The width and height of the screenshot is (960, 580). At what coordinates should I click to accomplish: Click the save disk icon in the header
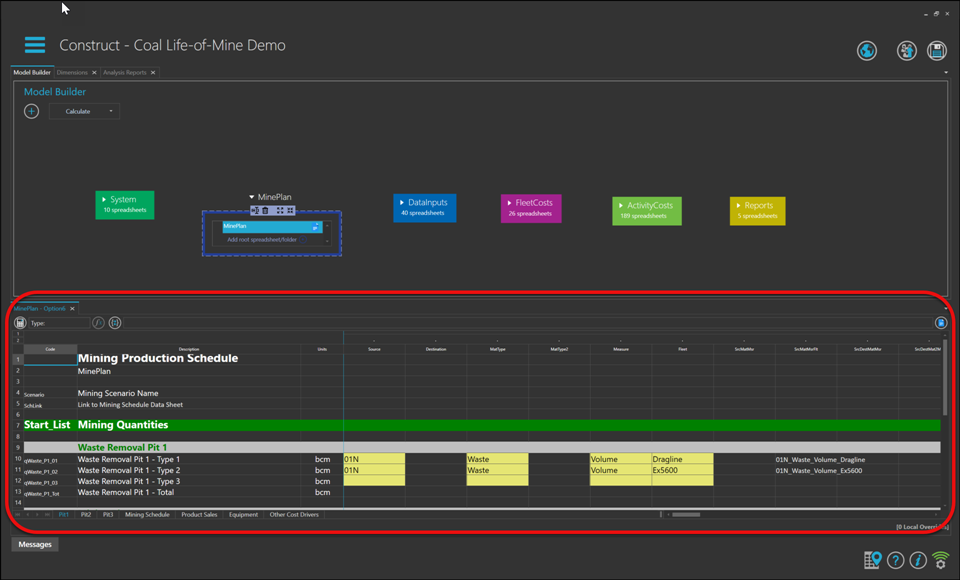pos(937,51)
